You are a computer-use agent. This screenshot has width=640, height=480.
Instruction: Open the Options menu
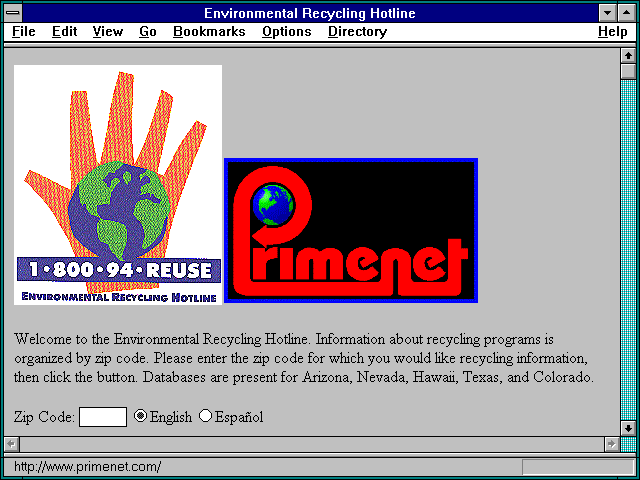pos(287,31)
